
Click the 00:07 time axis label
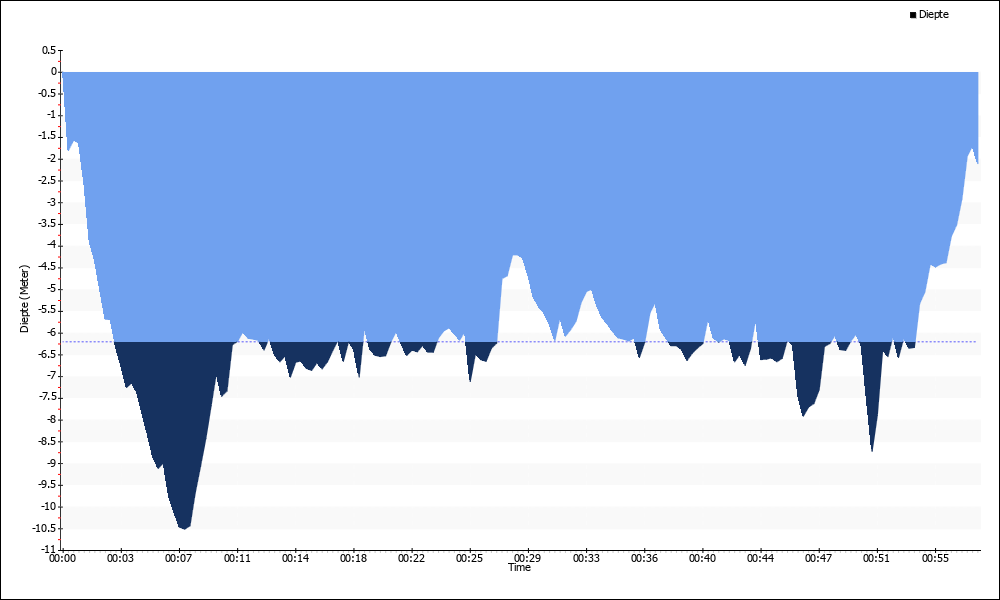pos(179,559)
